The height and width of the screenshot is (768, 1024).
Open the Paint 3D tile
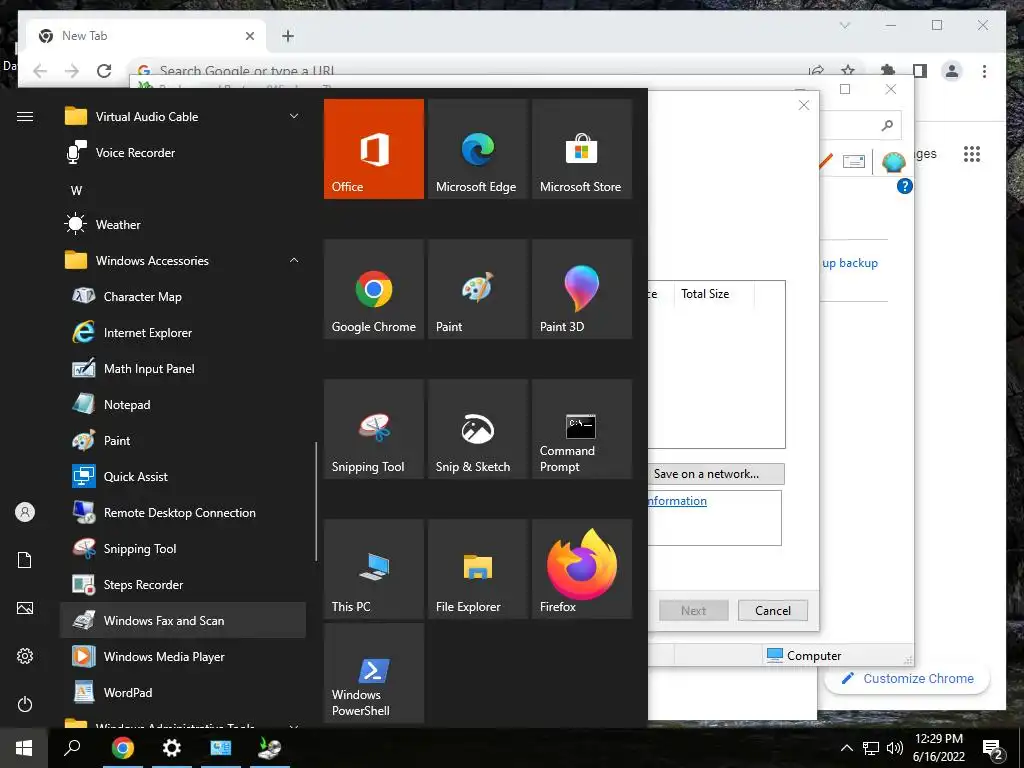tap(582, 289)
